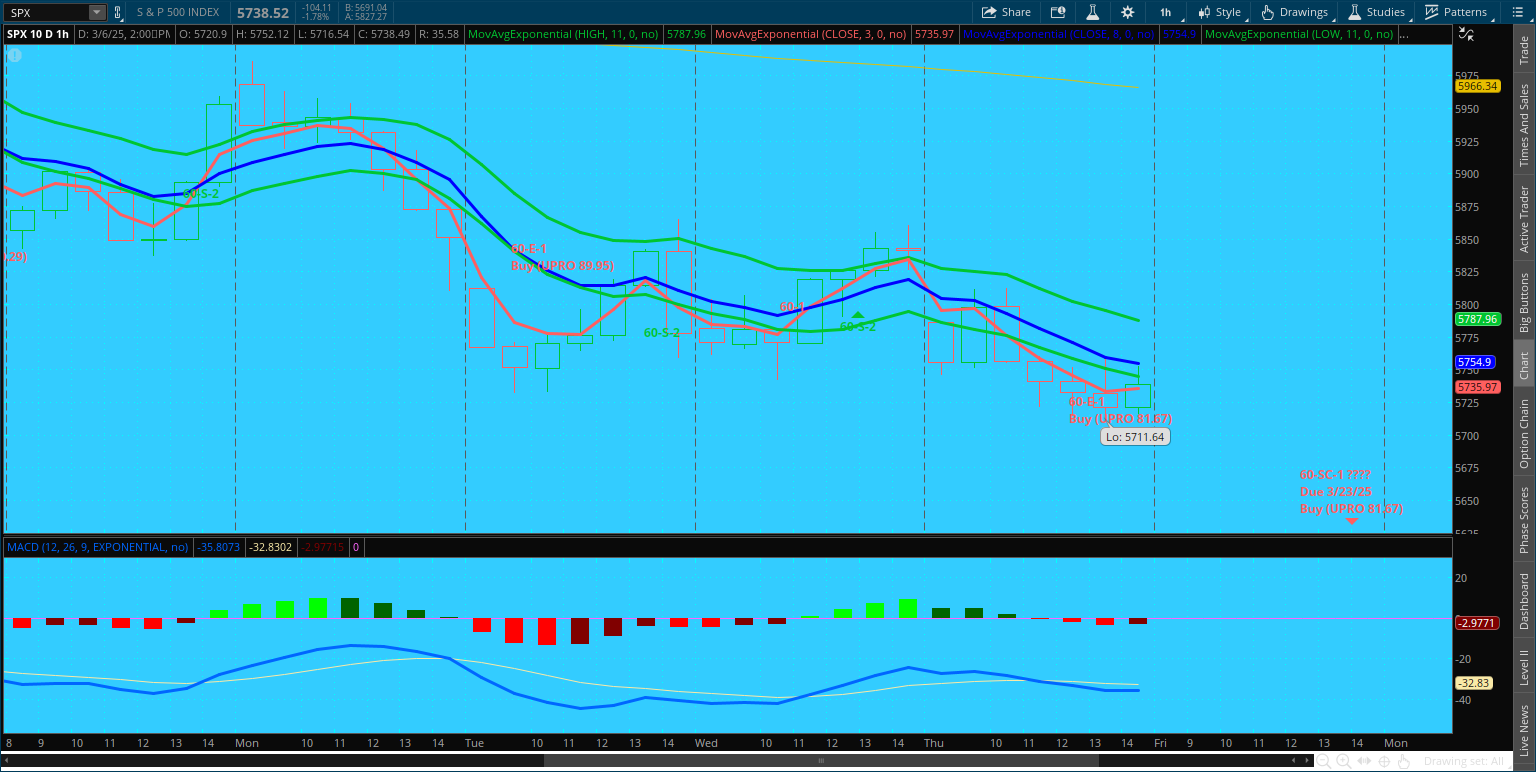1536x772 pixels.
Task: Open the Phase Scores side tab
Action: (x=1524, y=519)
